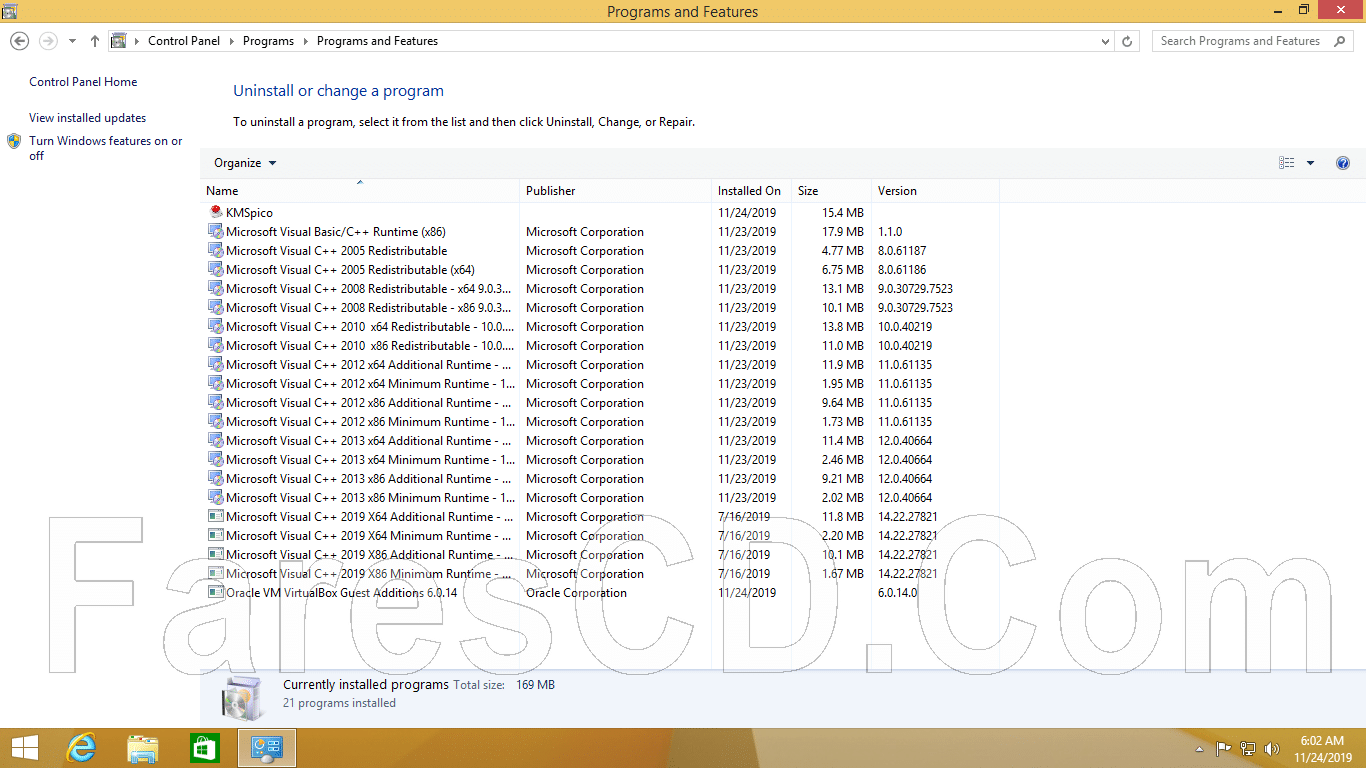This screenshot has width=1366, height=768.
Task: Click the change view icon
Action: point(1287,163)
